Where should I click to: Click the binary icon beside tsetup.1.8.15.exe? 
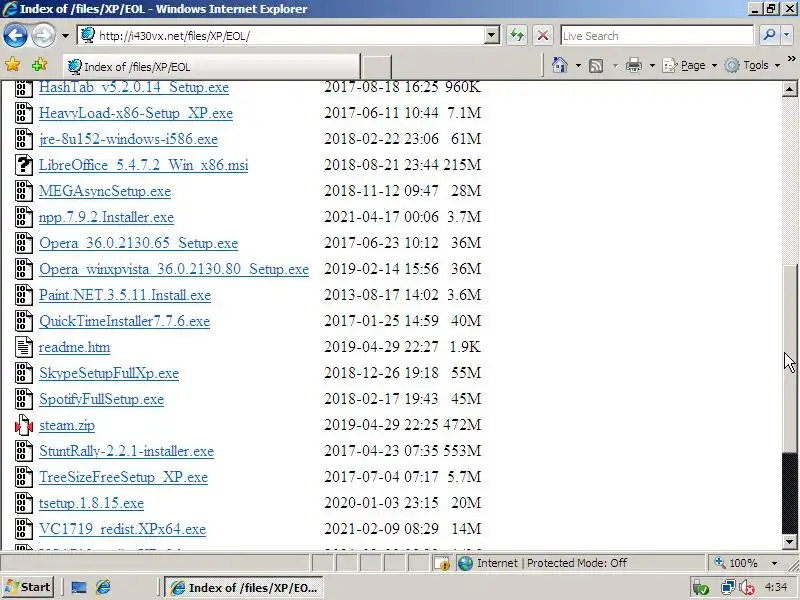(x=23, y=503)
